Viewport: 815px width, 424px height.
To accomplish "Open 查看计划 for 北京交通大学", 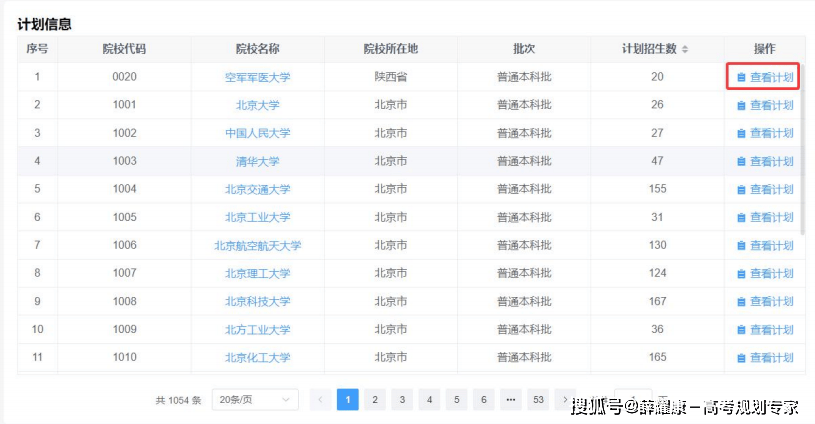I will (765, 190).
